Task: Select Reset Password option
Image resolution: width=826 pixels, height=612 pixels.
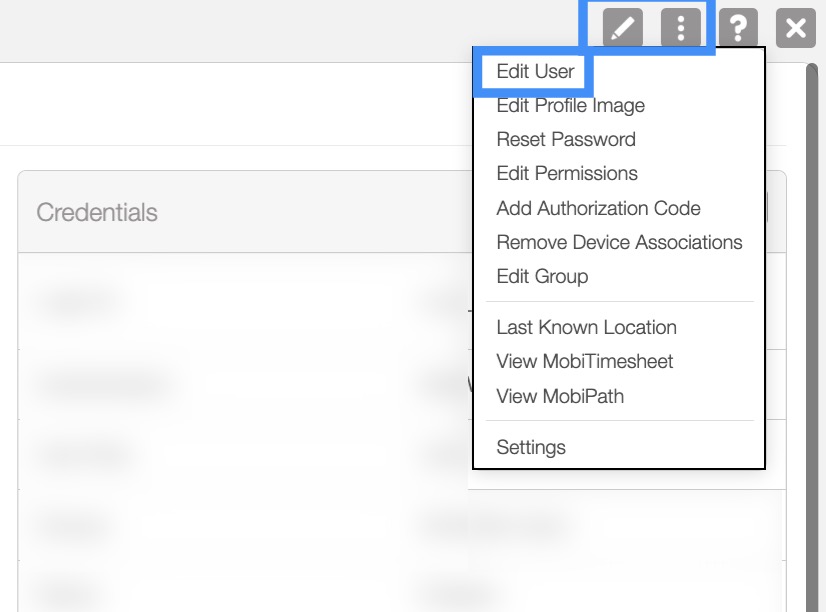Action: point(565,140)
